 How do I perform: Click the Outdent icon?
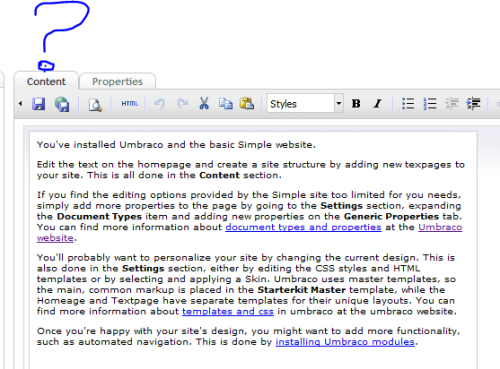coord(452,104)
